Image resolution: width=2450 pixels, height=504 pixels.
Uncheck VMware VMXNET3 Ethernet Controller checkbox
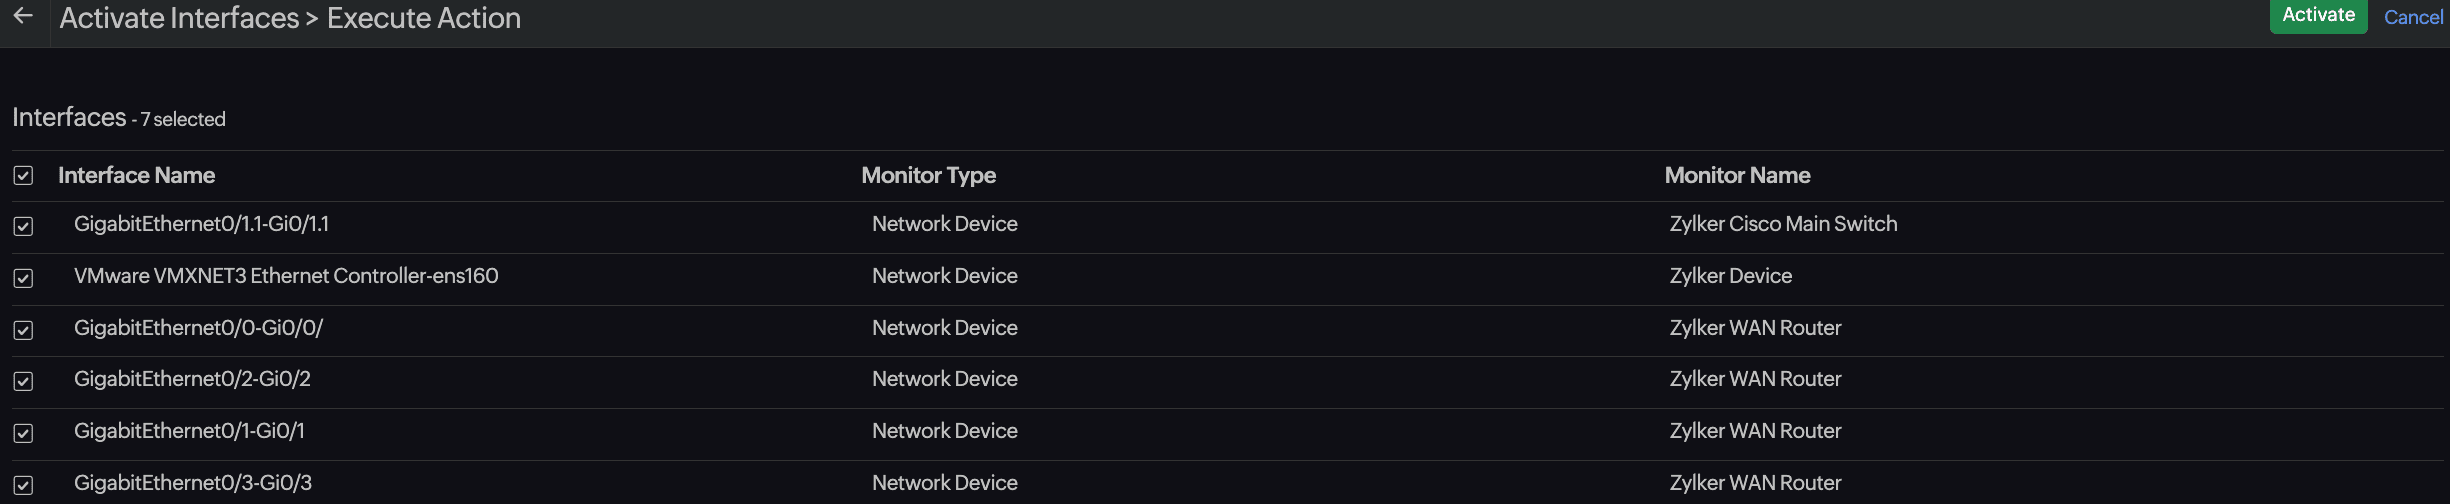[x=23, y=278]
